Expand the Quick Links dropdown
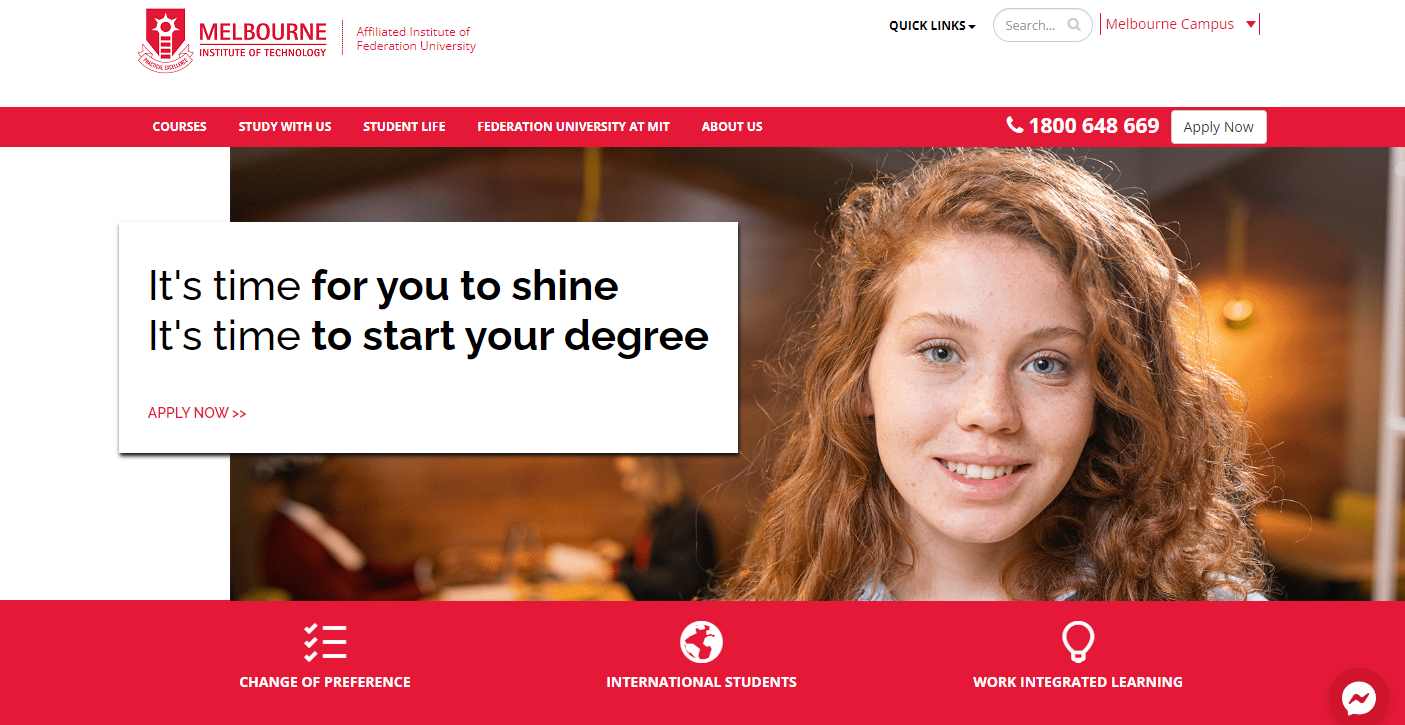The image size is (1405, 725). pos(932,26)
